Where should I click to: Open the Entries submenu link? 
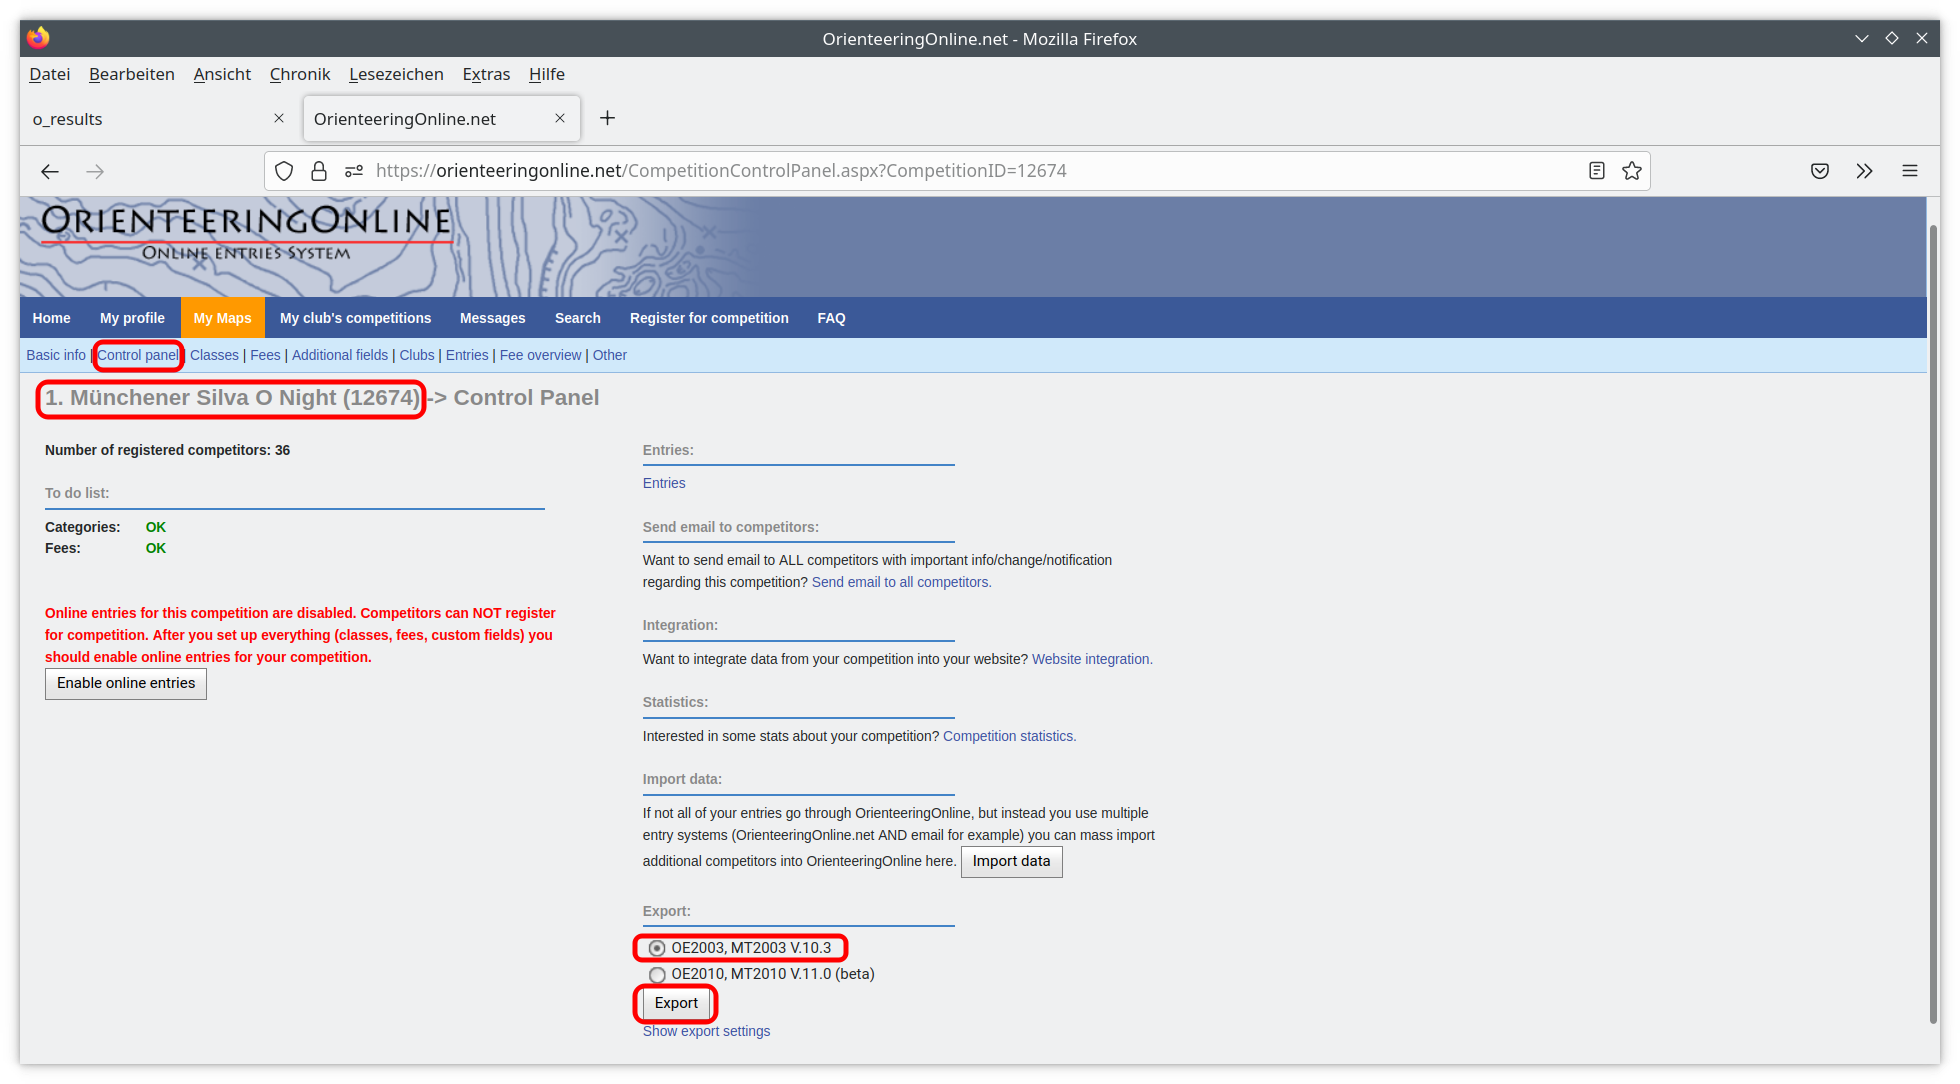[x=467, y=355]
